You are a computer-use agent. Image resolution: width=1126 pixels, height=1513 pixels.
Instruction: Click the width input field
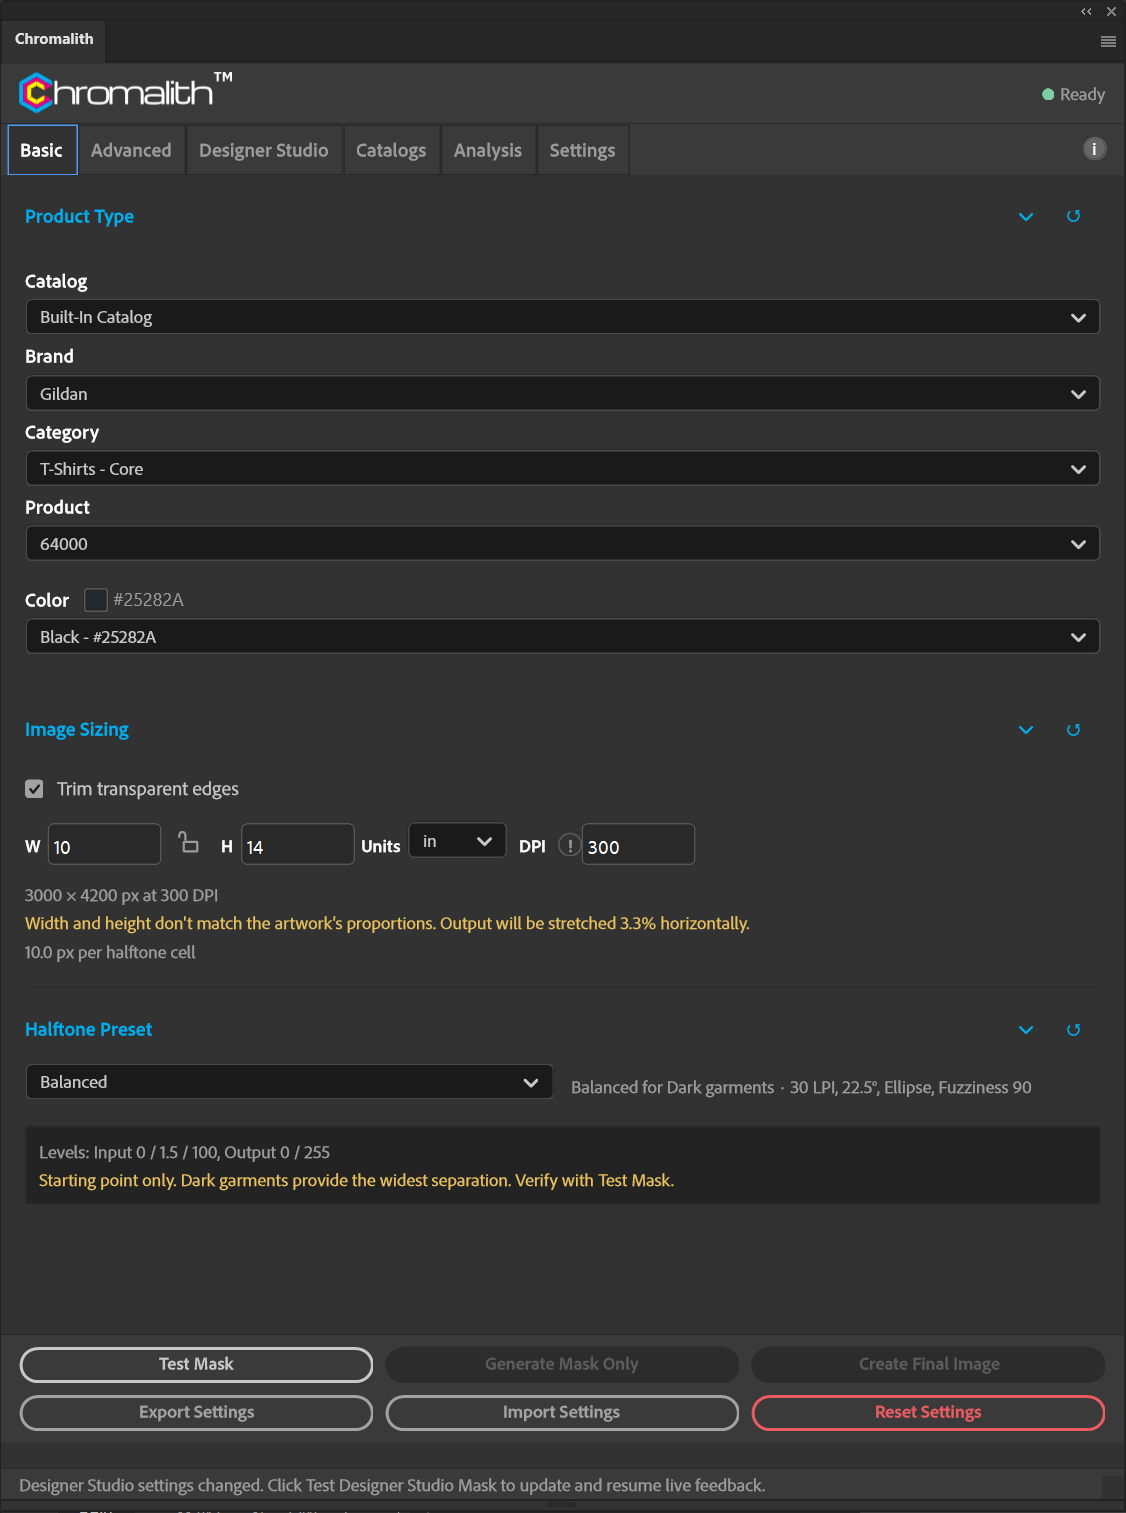pyautogui.click(x=104, y=845)
